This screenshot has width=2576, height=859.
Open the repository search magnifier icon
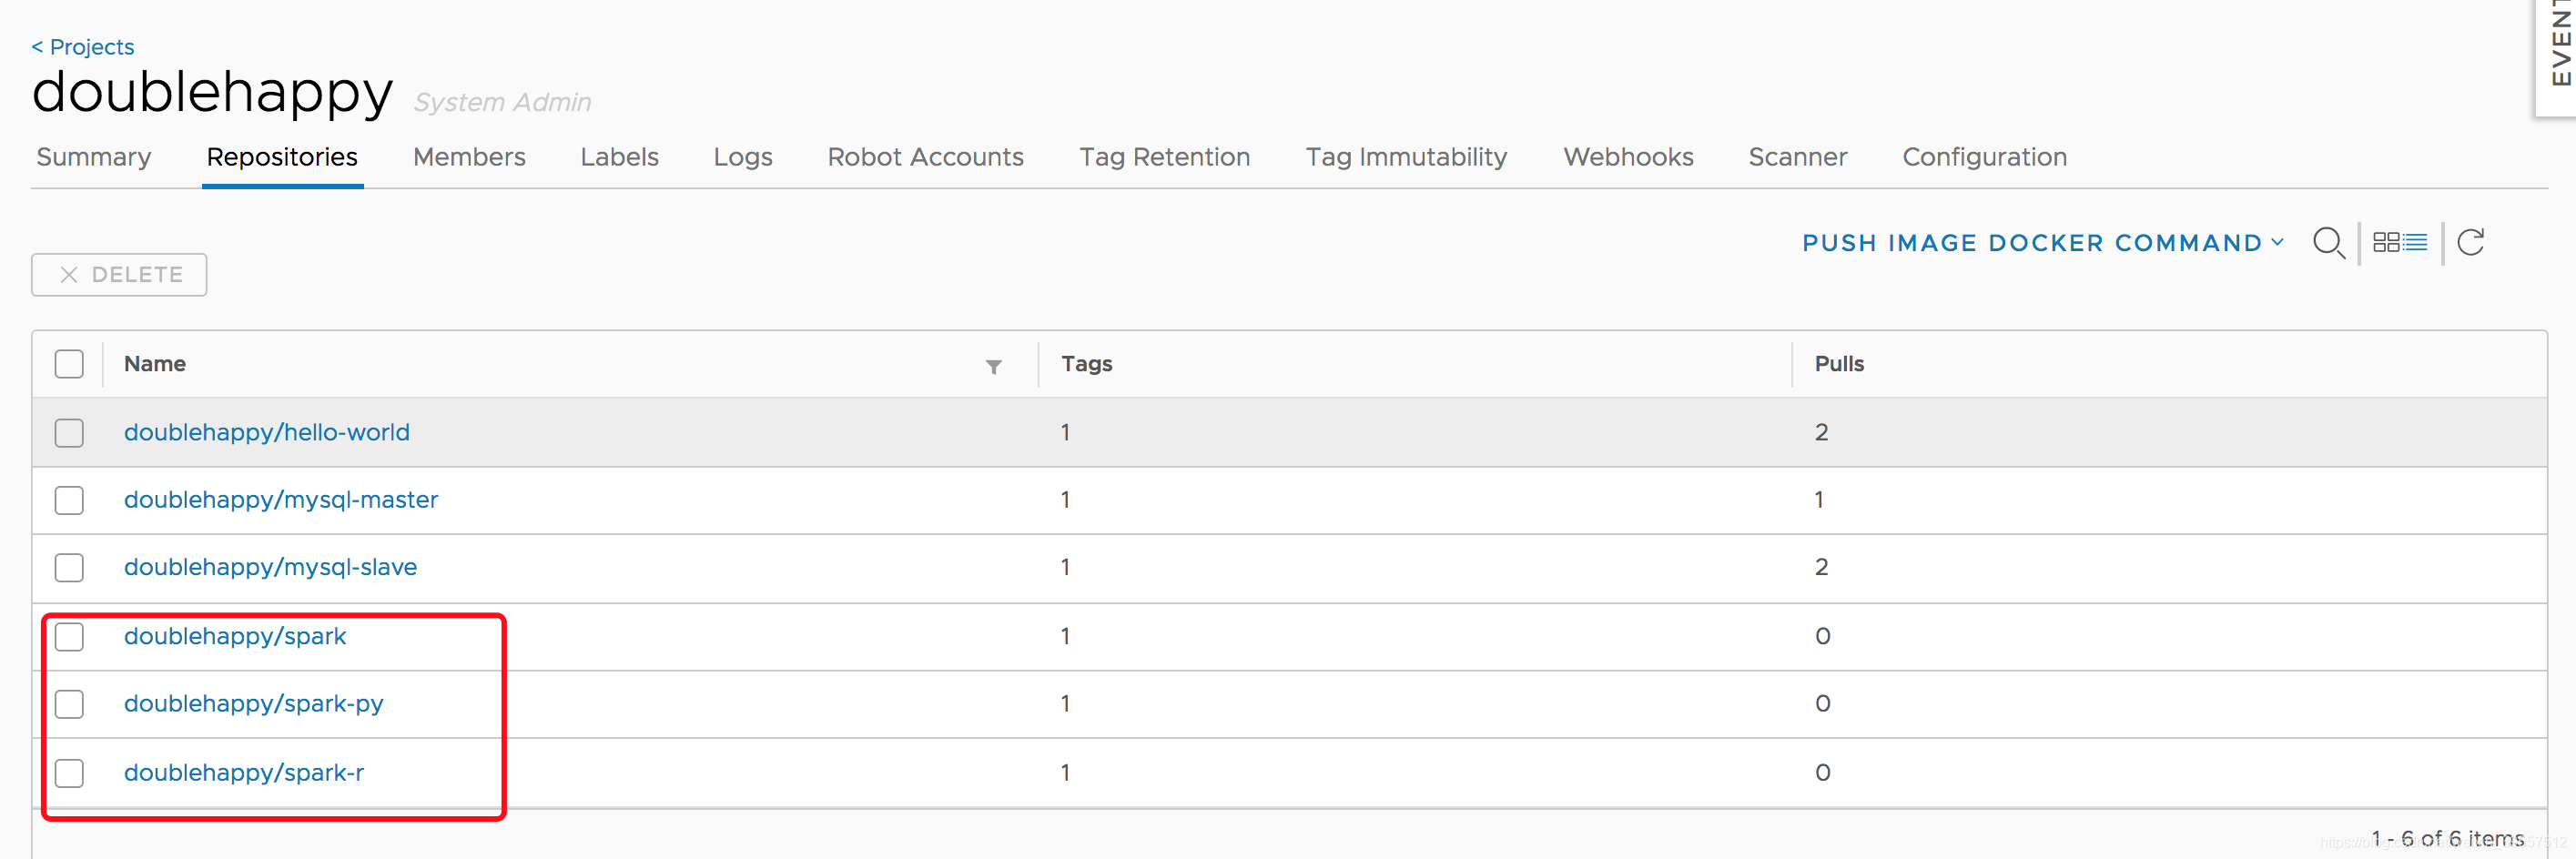click(2327, 243)
